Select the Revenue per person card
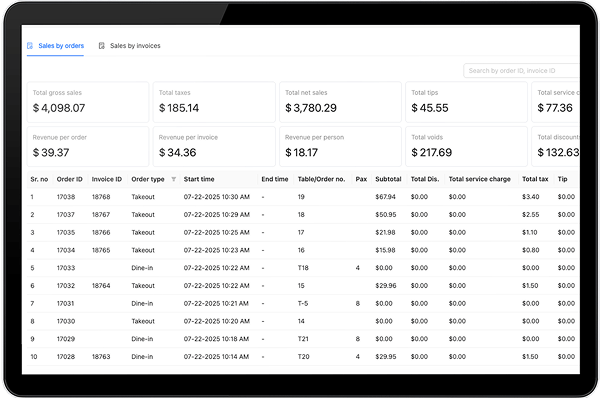This screenshot has width=600, height=398. (x=341, y=147)
